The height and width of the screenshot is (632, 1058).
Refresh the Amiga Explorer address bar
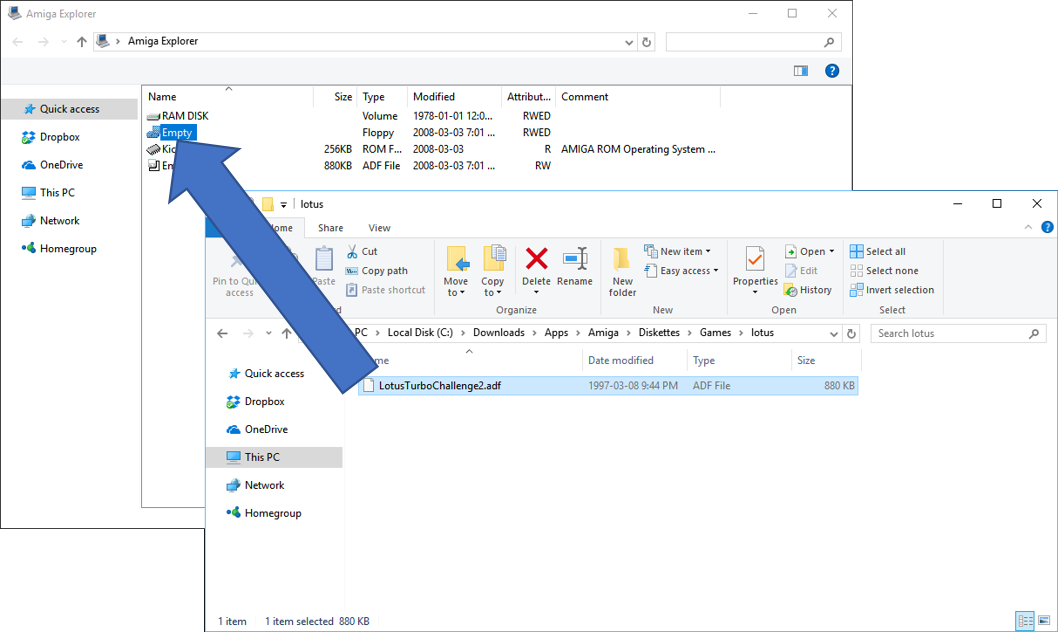pyautogui.click(x=646, y=42)
